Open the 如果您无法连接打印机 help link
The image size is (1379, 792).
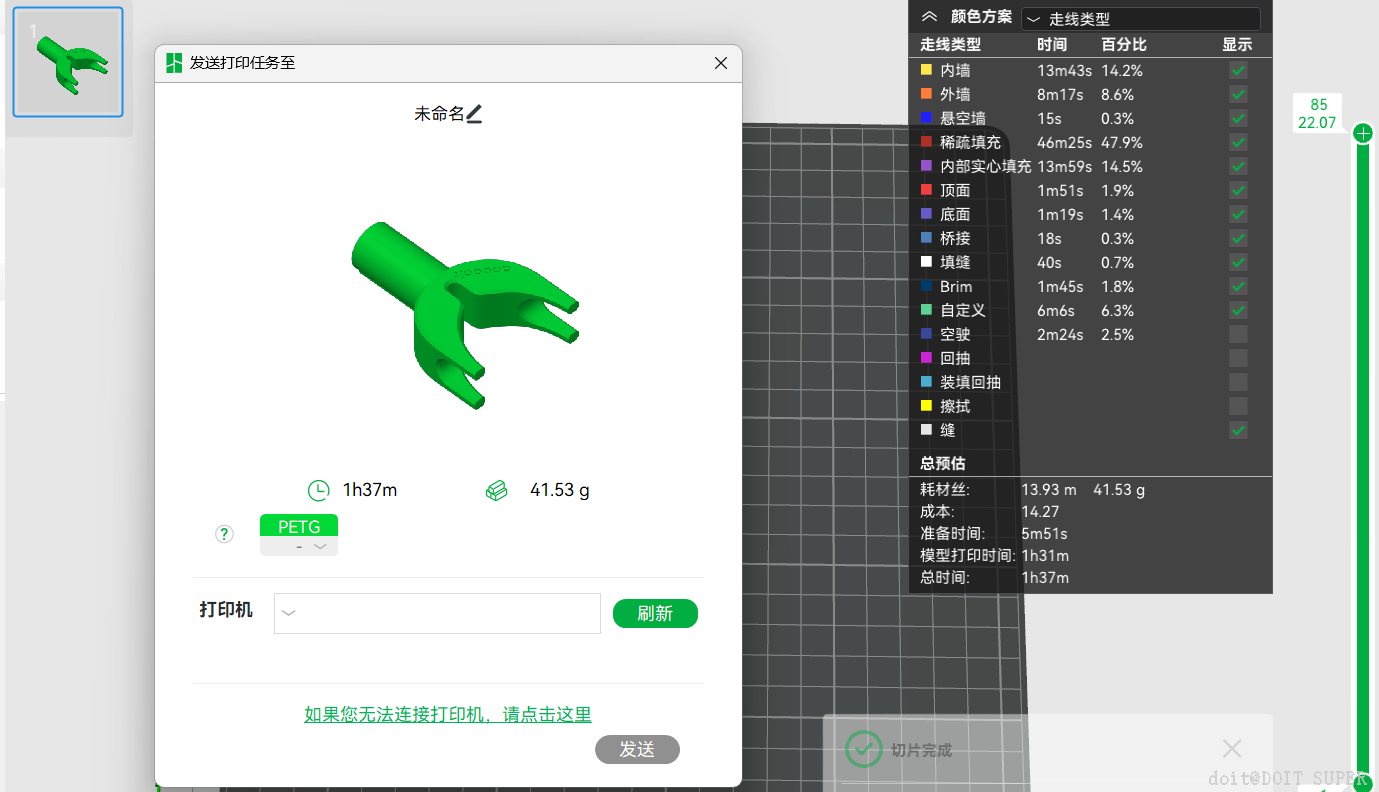click(x=447, y=714)
